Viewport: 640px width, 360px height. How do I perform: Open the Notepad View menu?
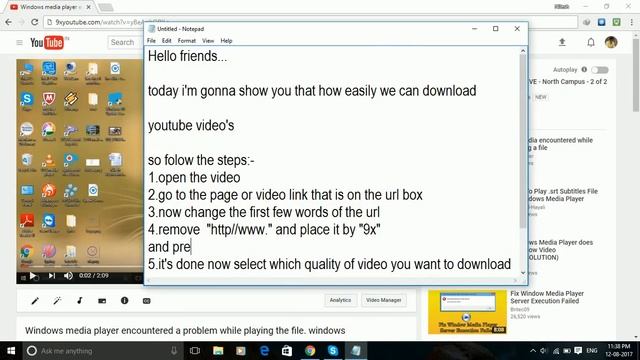click(x=208, y=41)
